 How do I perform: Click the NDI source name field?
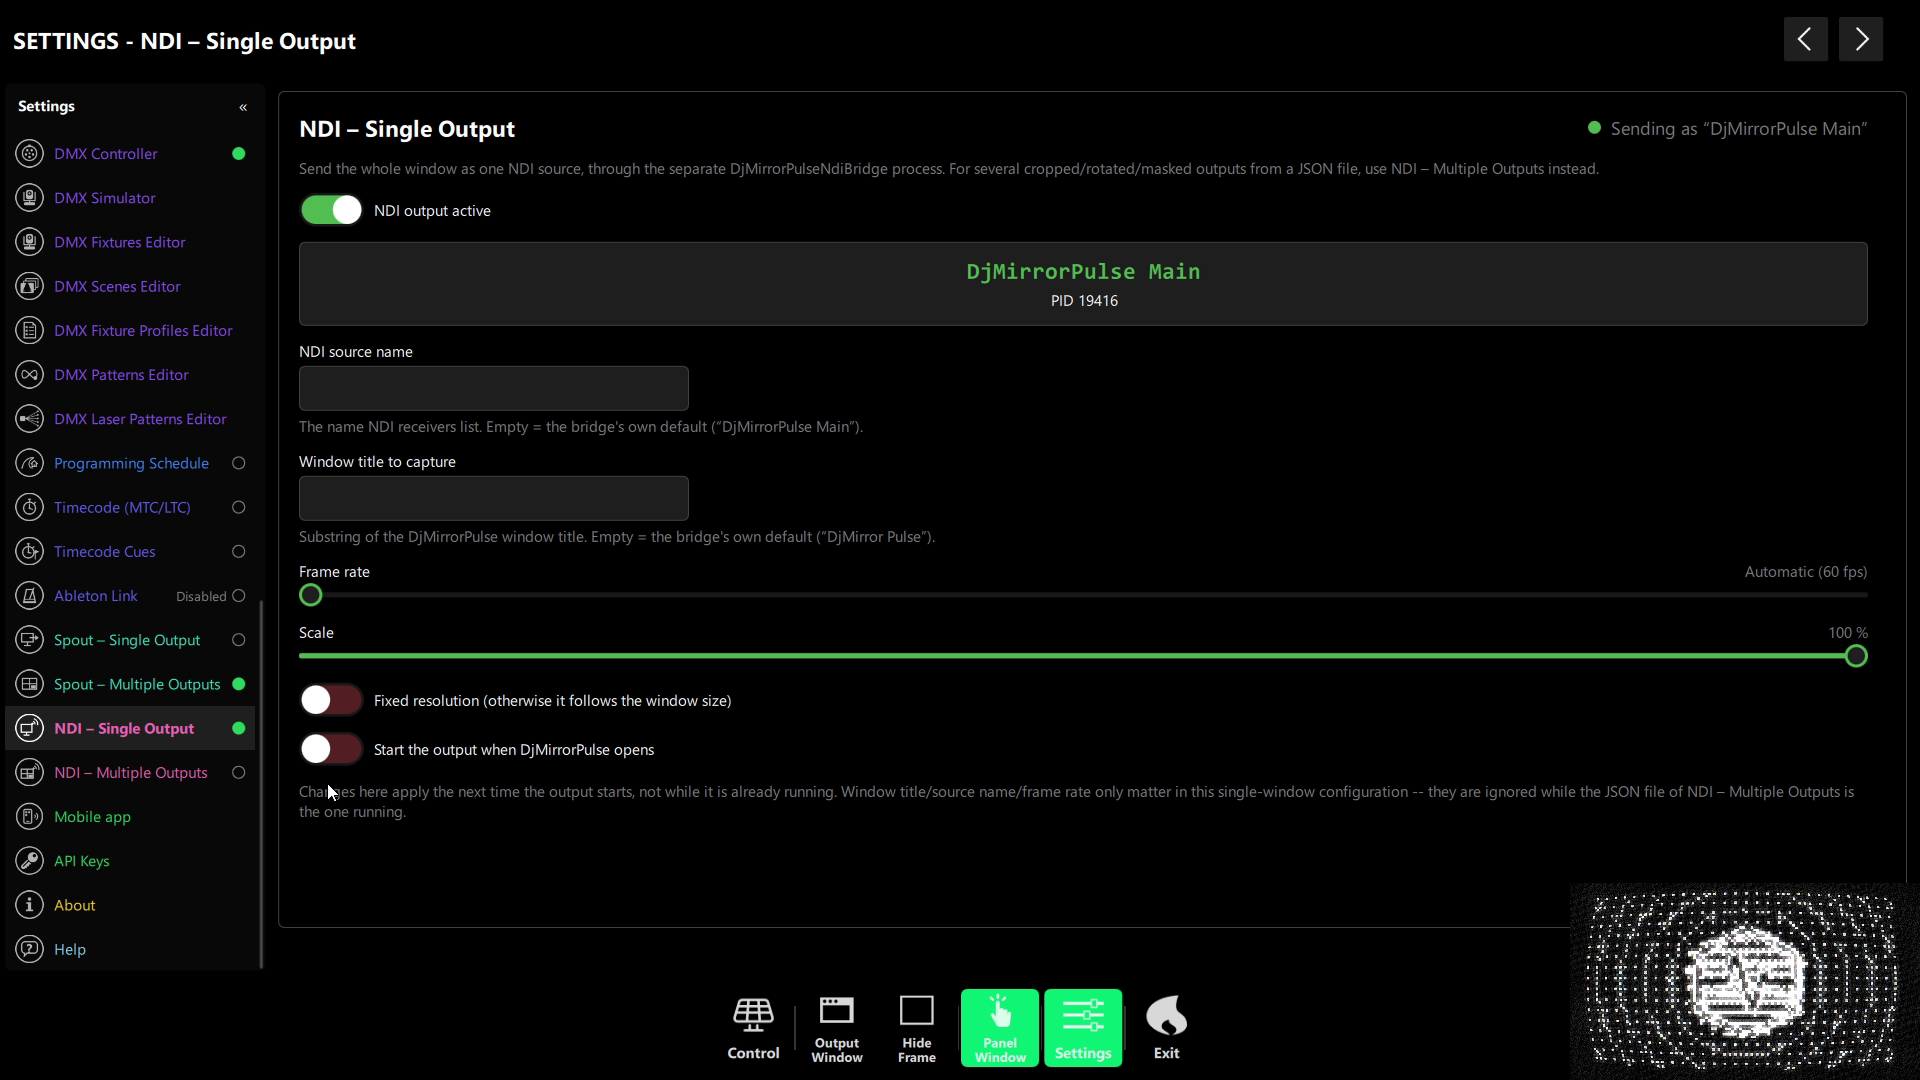[494, 388]
